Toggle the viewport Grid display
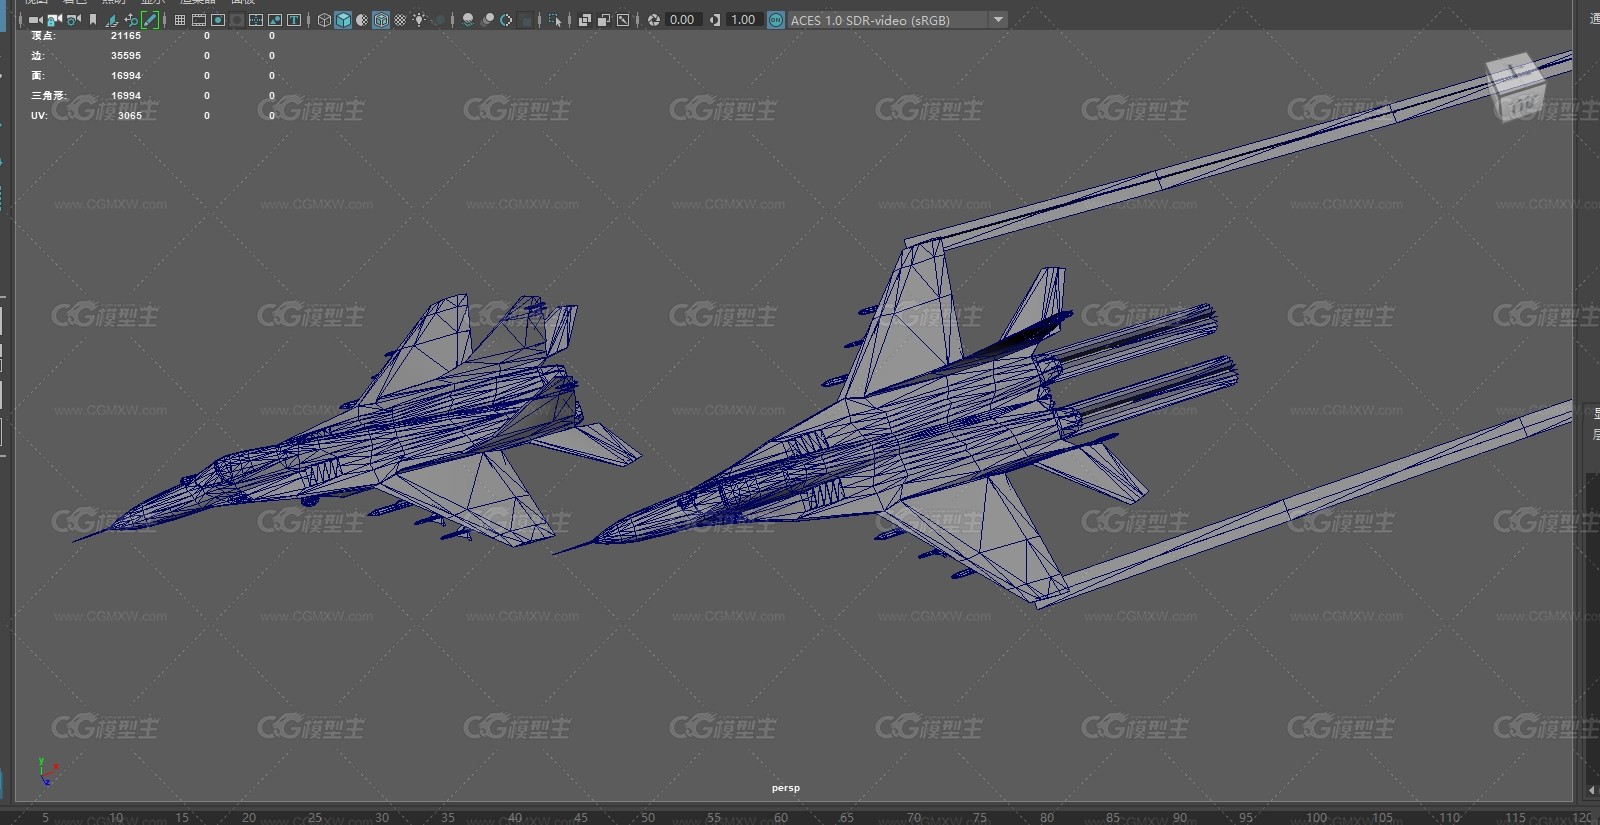 coord(180,20)
